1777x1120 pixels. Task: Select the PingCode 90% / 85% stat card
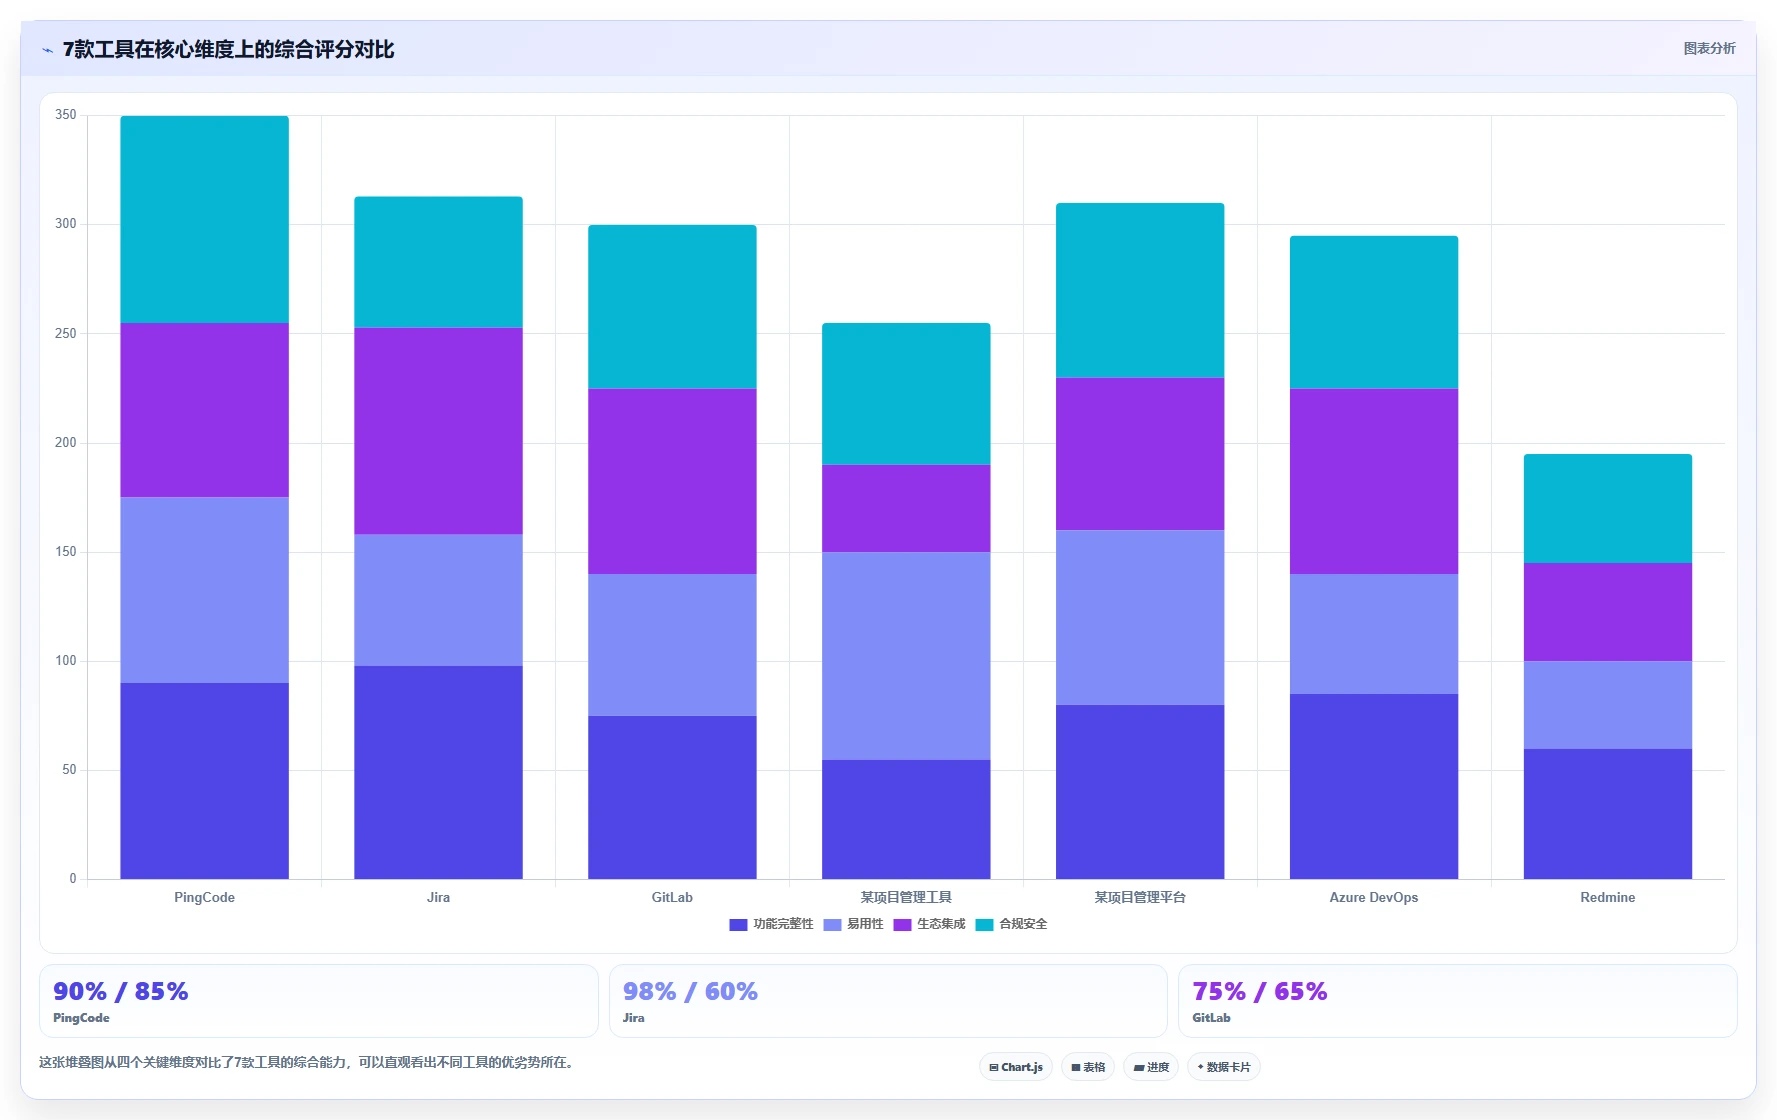319,1001
